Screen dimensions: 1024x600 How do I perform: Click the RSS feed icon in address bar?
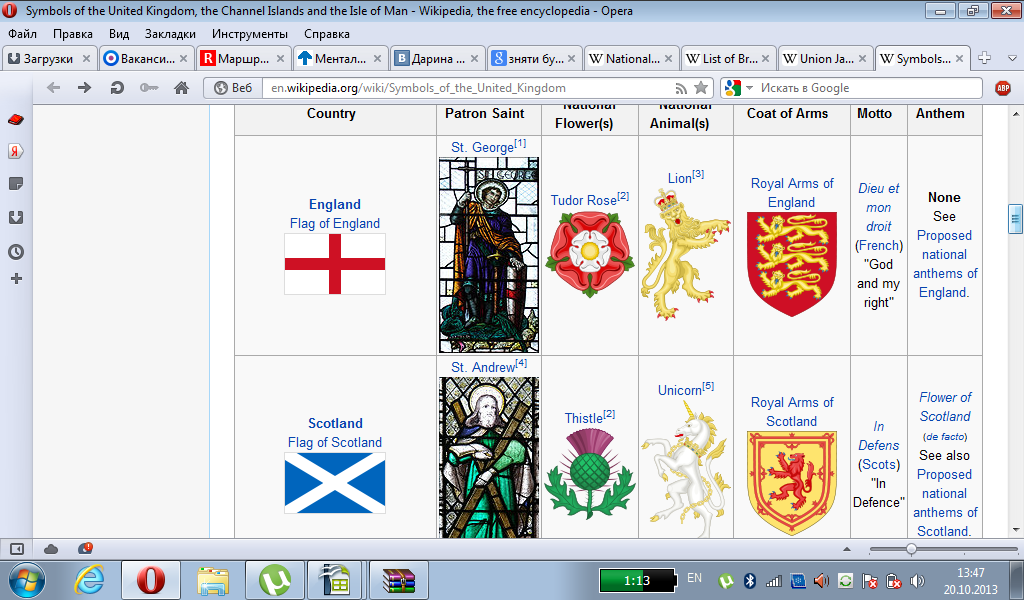(681, 88)
